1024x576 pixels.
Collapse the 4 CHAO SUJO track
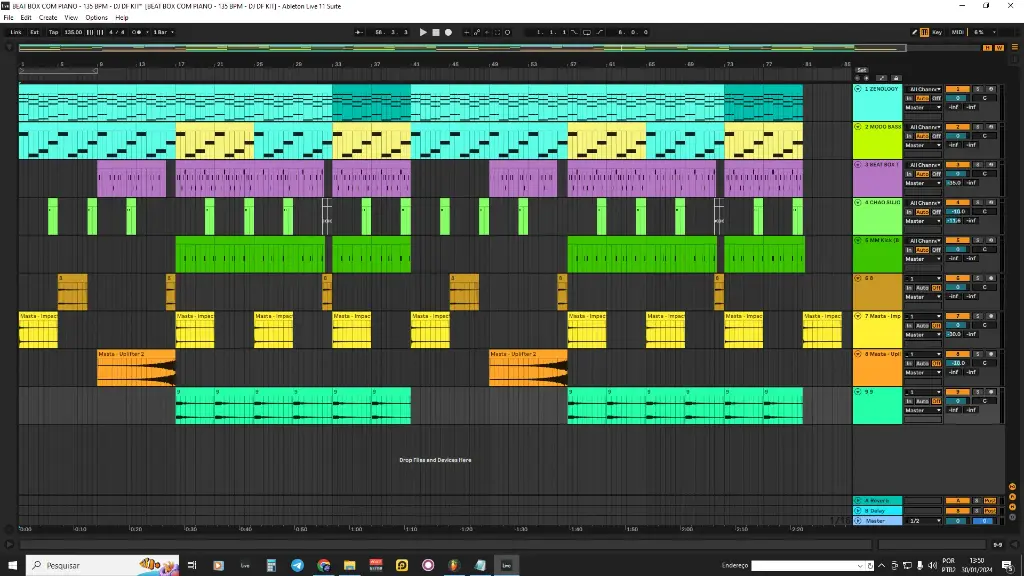coord(858,202)
